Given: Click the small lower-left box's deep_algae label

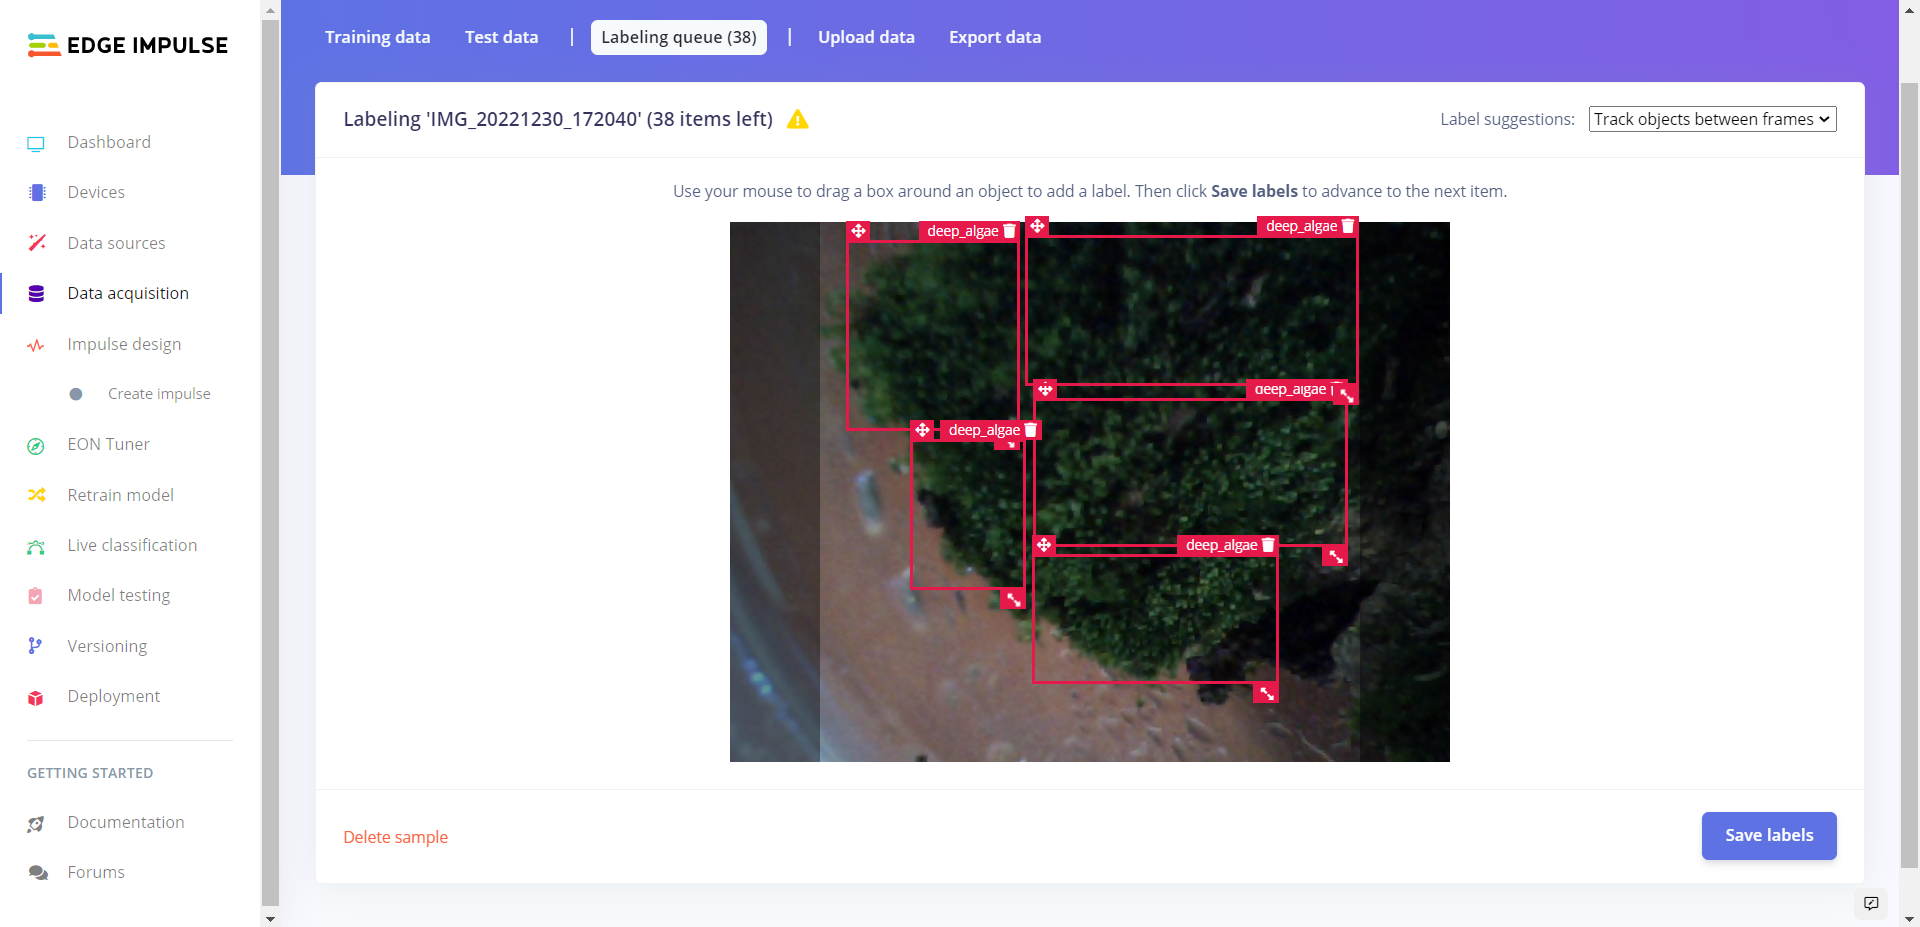Looking at the screenshot, I should pyautogui.click(x=984, y=430).
